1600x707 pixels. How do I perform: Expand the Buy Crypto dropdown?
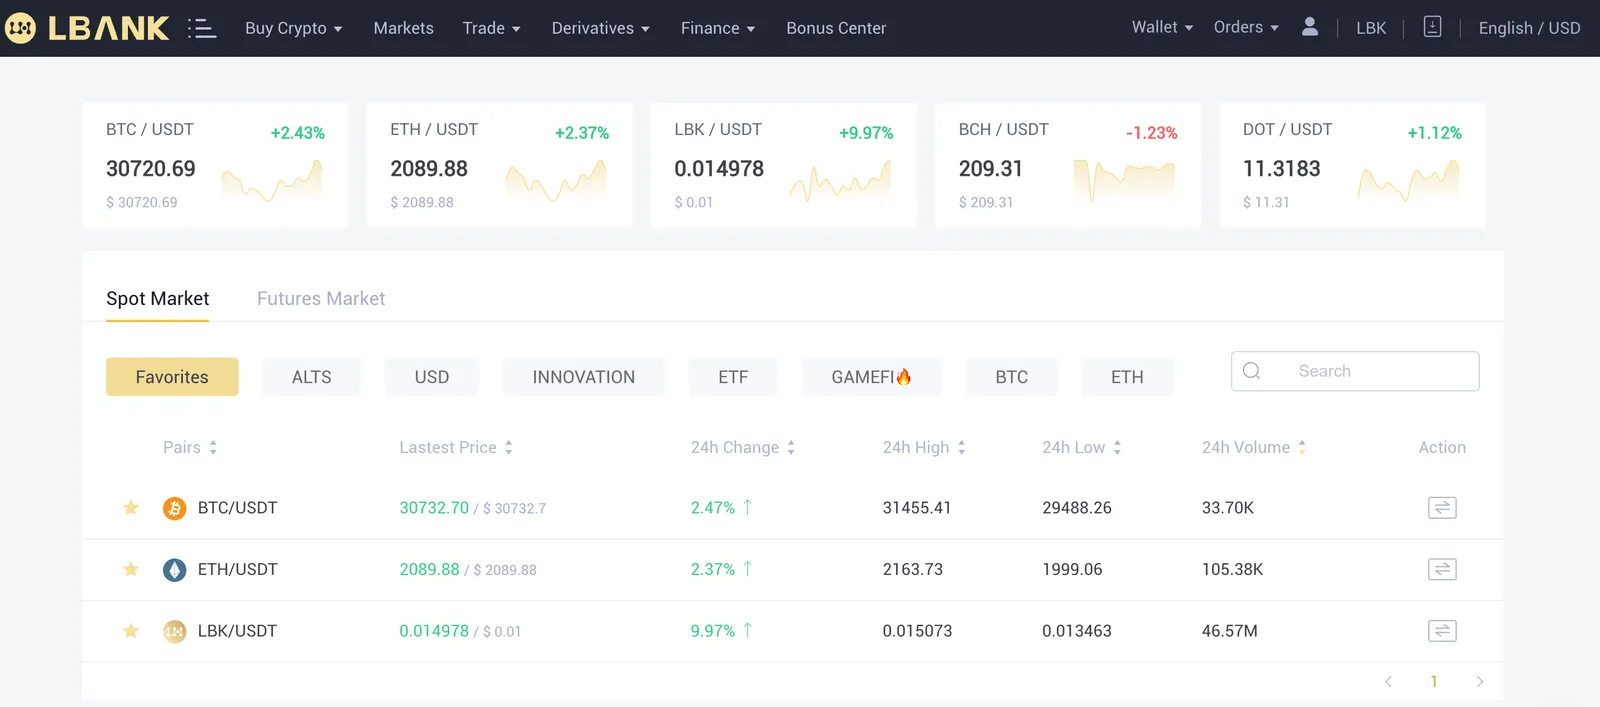pyautogui.click(x=294, y=28)
